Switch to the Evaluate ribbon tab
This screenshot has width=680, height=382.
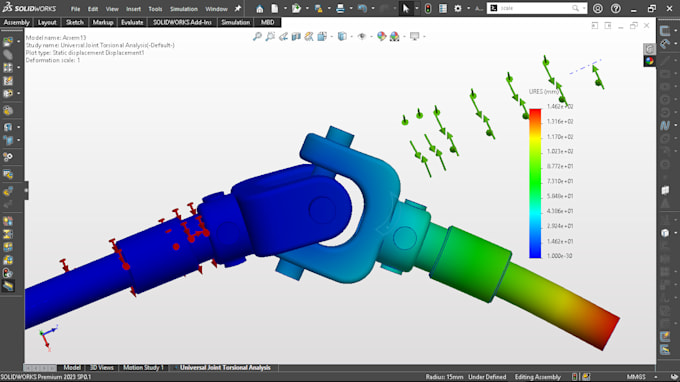tap(132, 22)
